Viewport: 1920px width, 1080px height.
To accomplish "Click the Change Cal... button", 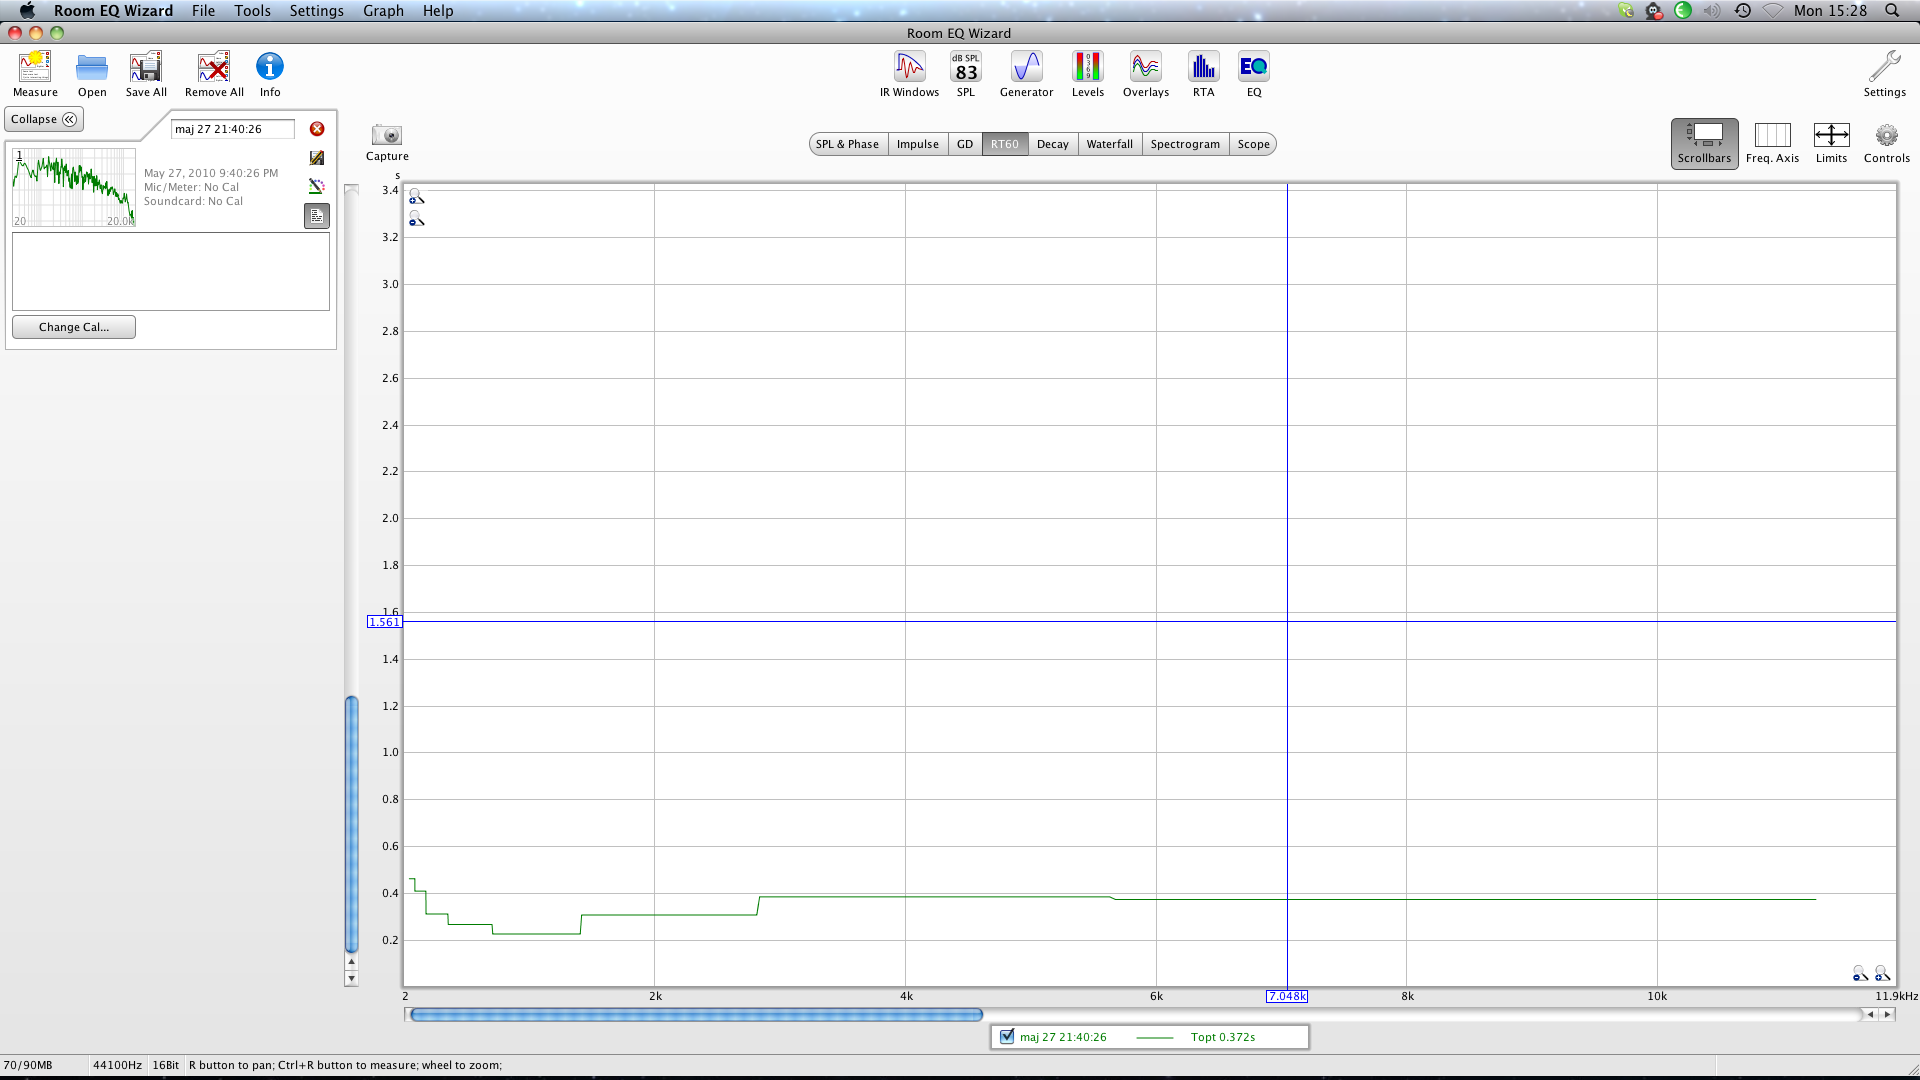I will 74,327.
